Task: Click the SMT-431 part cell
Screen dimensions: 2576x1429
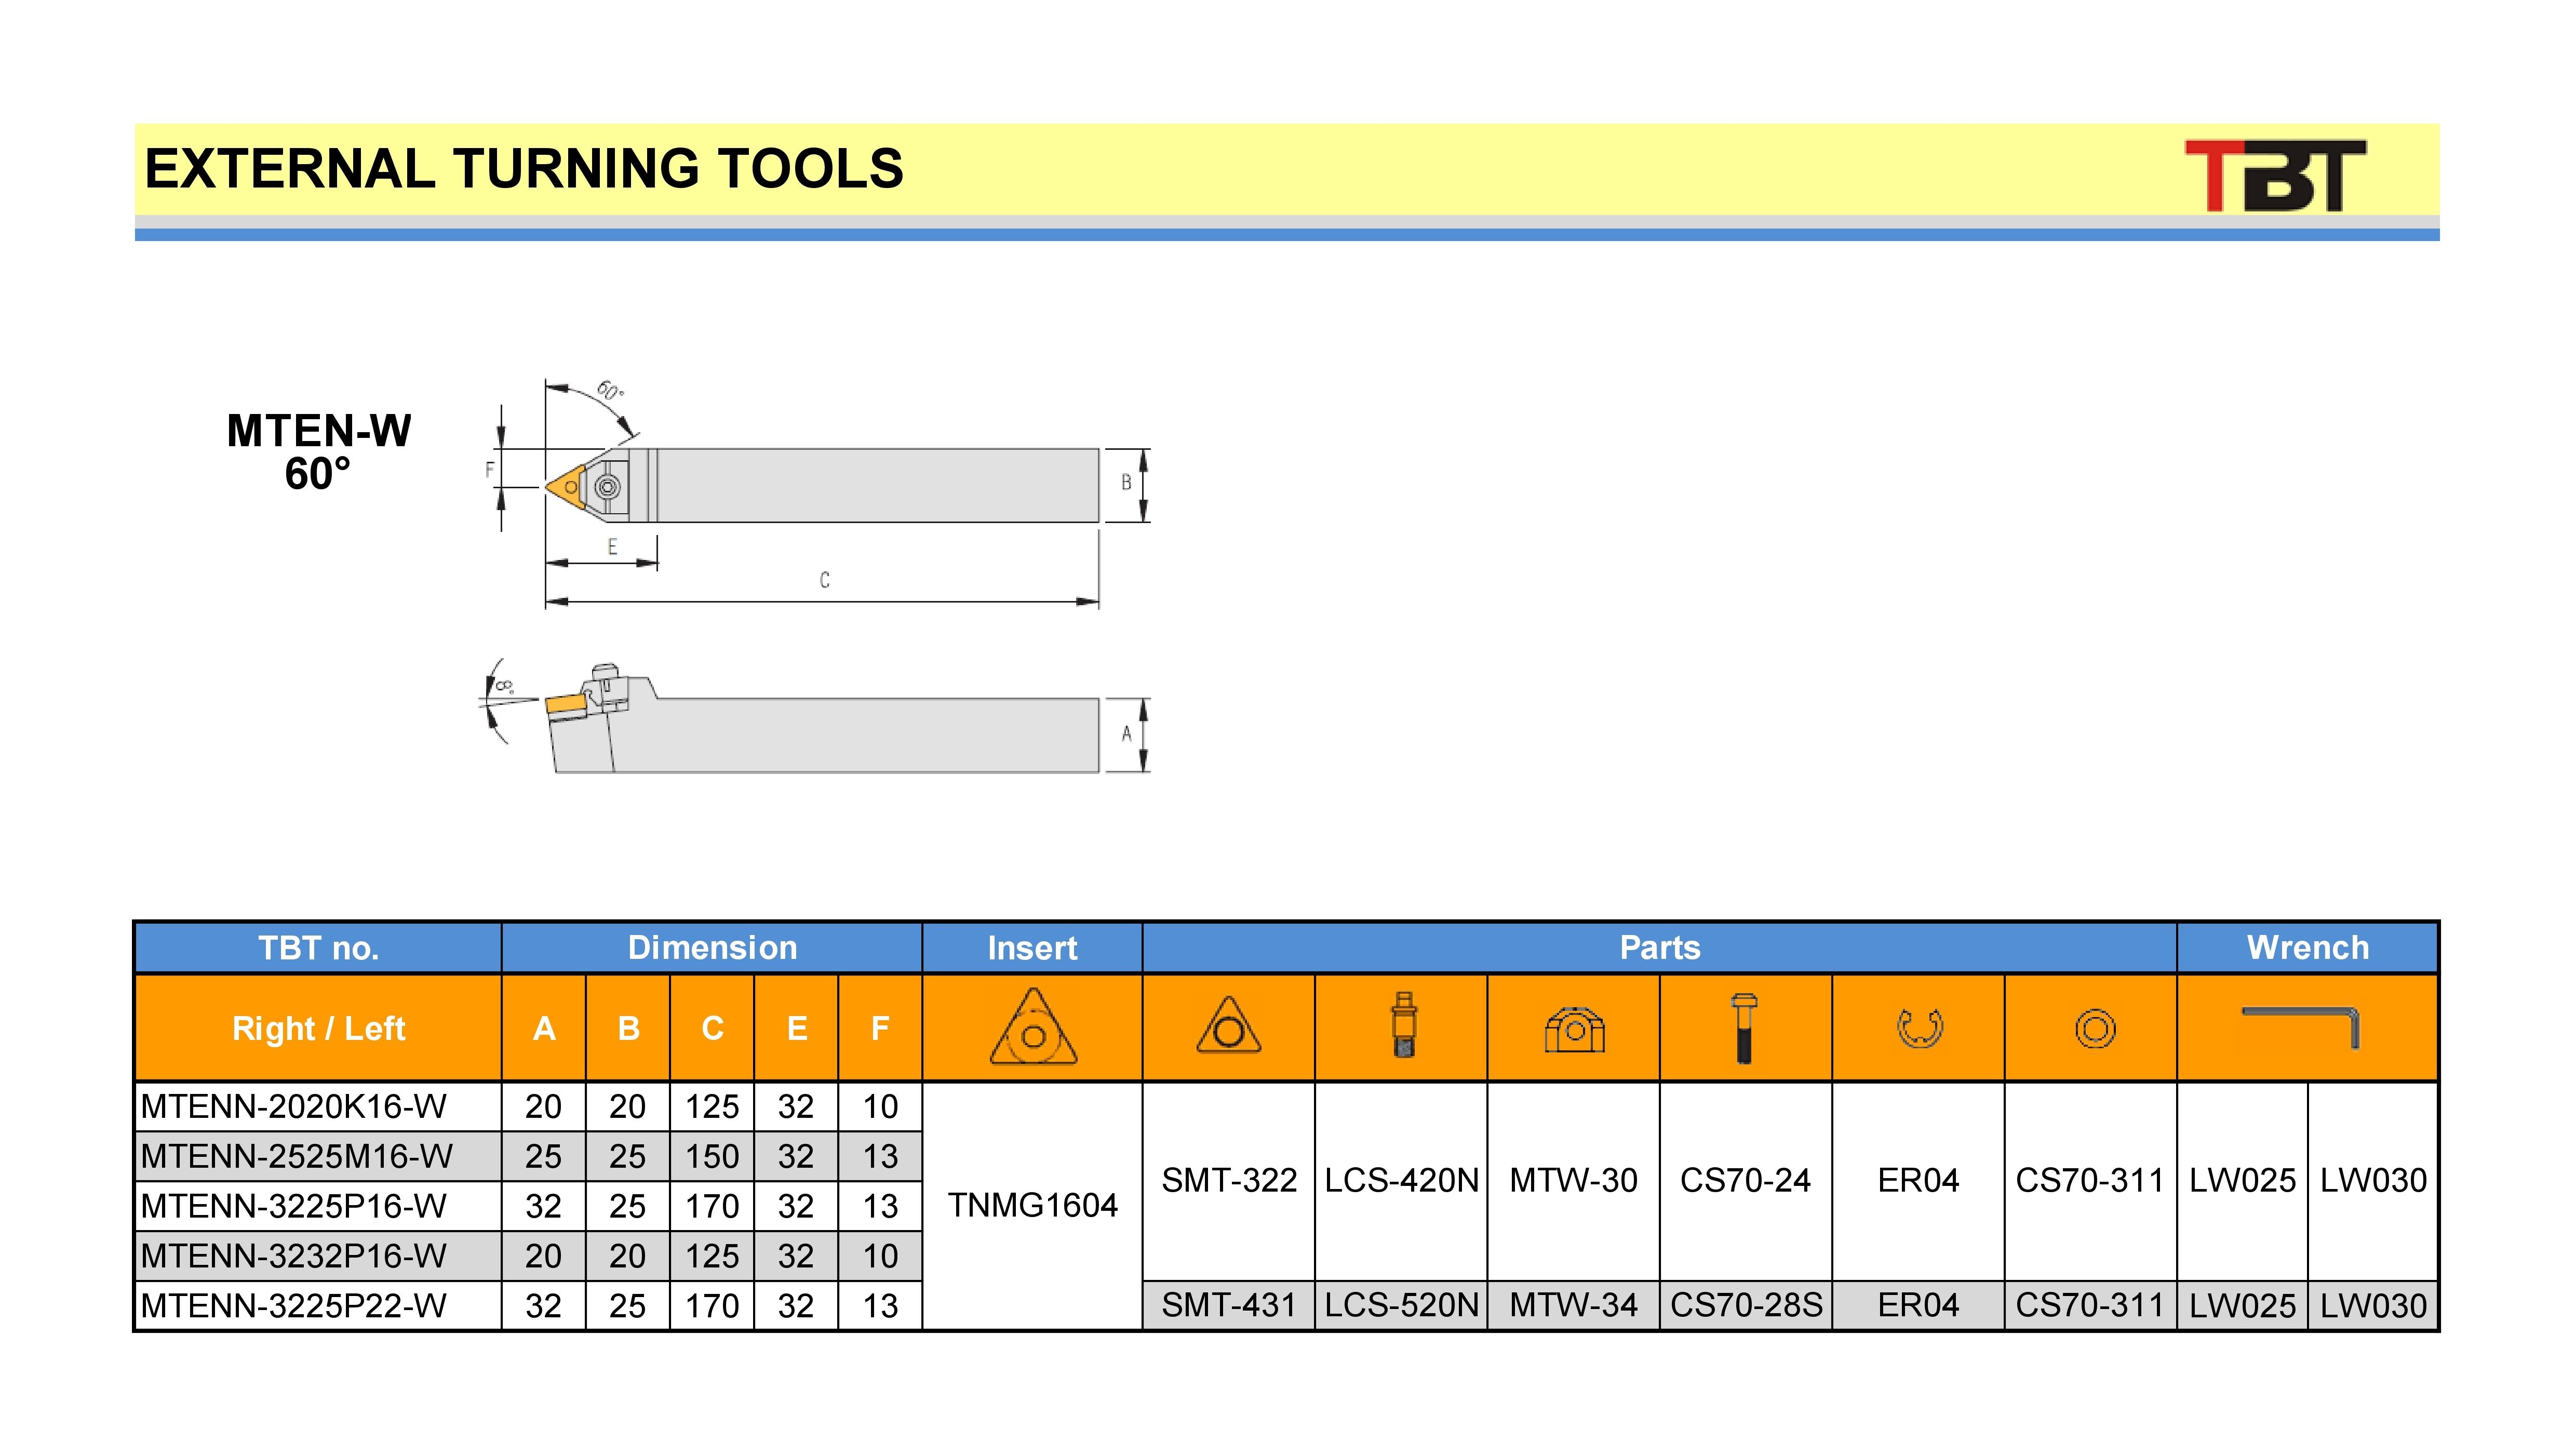Action: (x=1228, y=1306)
